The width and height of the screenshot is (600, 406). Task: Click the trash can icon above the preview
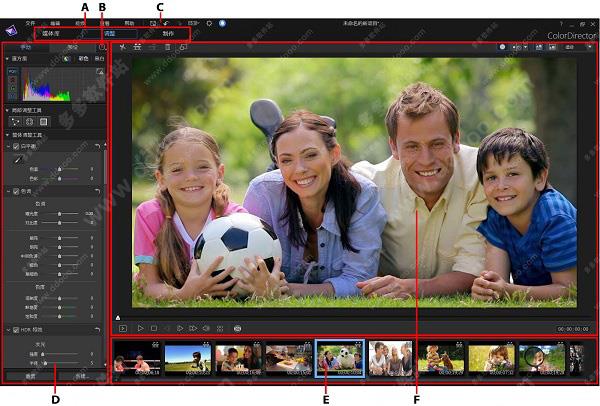(168, 47)
